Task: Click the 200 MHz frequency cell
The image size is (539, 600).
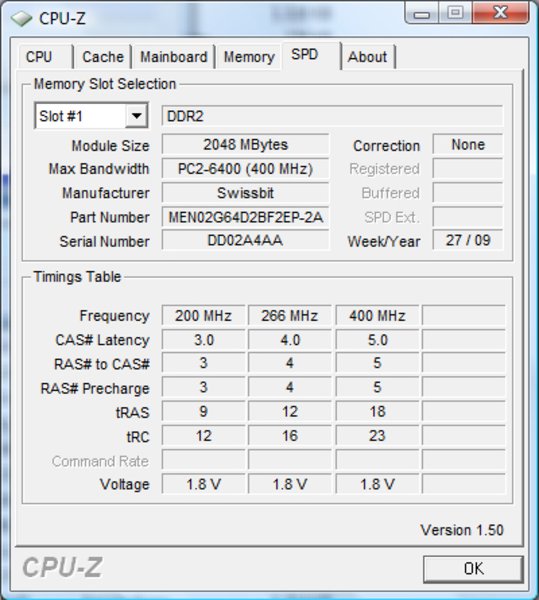Action: (x=203, y=316)
